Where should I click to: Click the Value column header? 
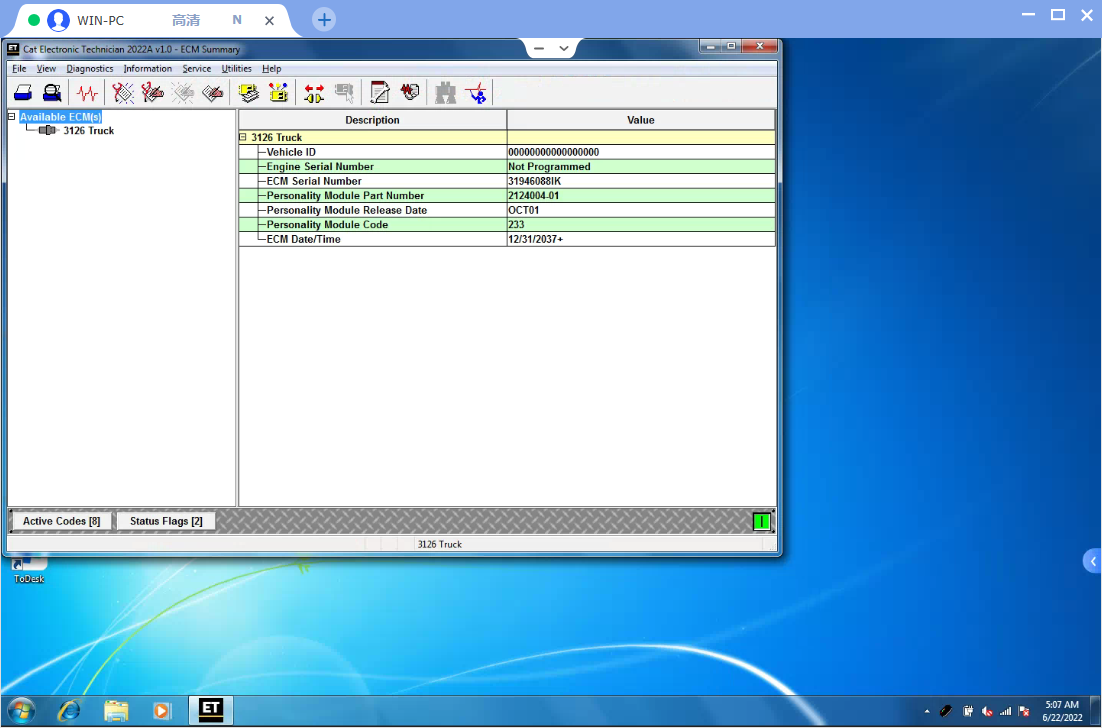point(641,119)
